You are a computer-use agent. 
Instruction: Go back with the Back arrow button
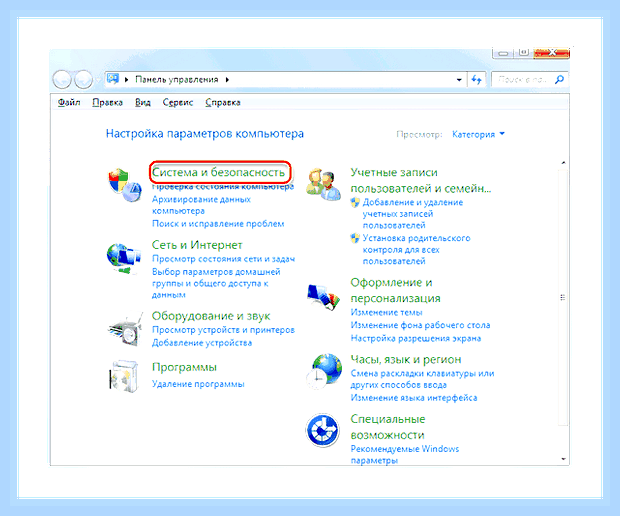tap(62, 79)
